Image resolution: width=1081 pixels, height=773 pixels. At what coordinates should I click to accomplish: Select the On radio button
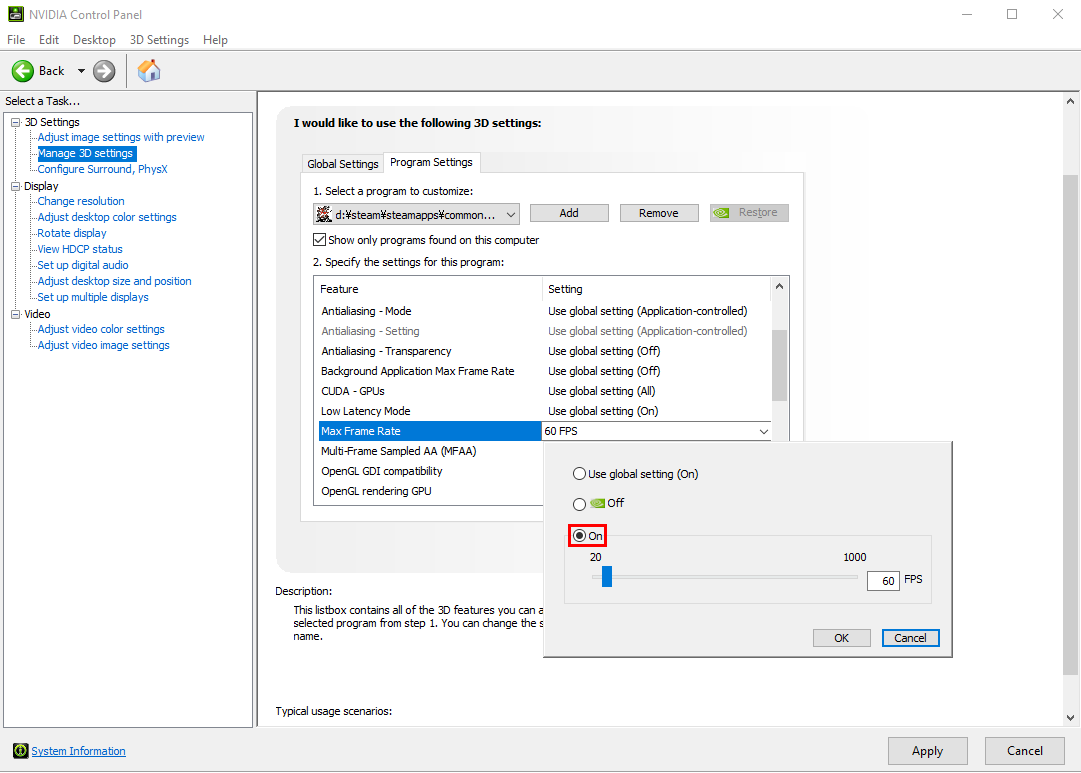tap(579, 536)
